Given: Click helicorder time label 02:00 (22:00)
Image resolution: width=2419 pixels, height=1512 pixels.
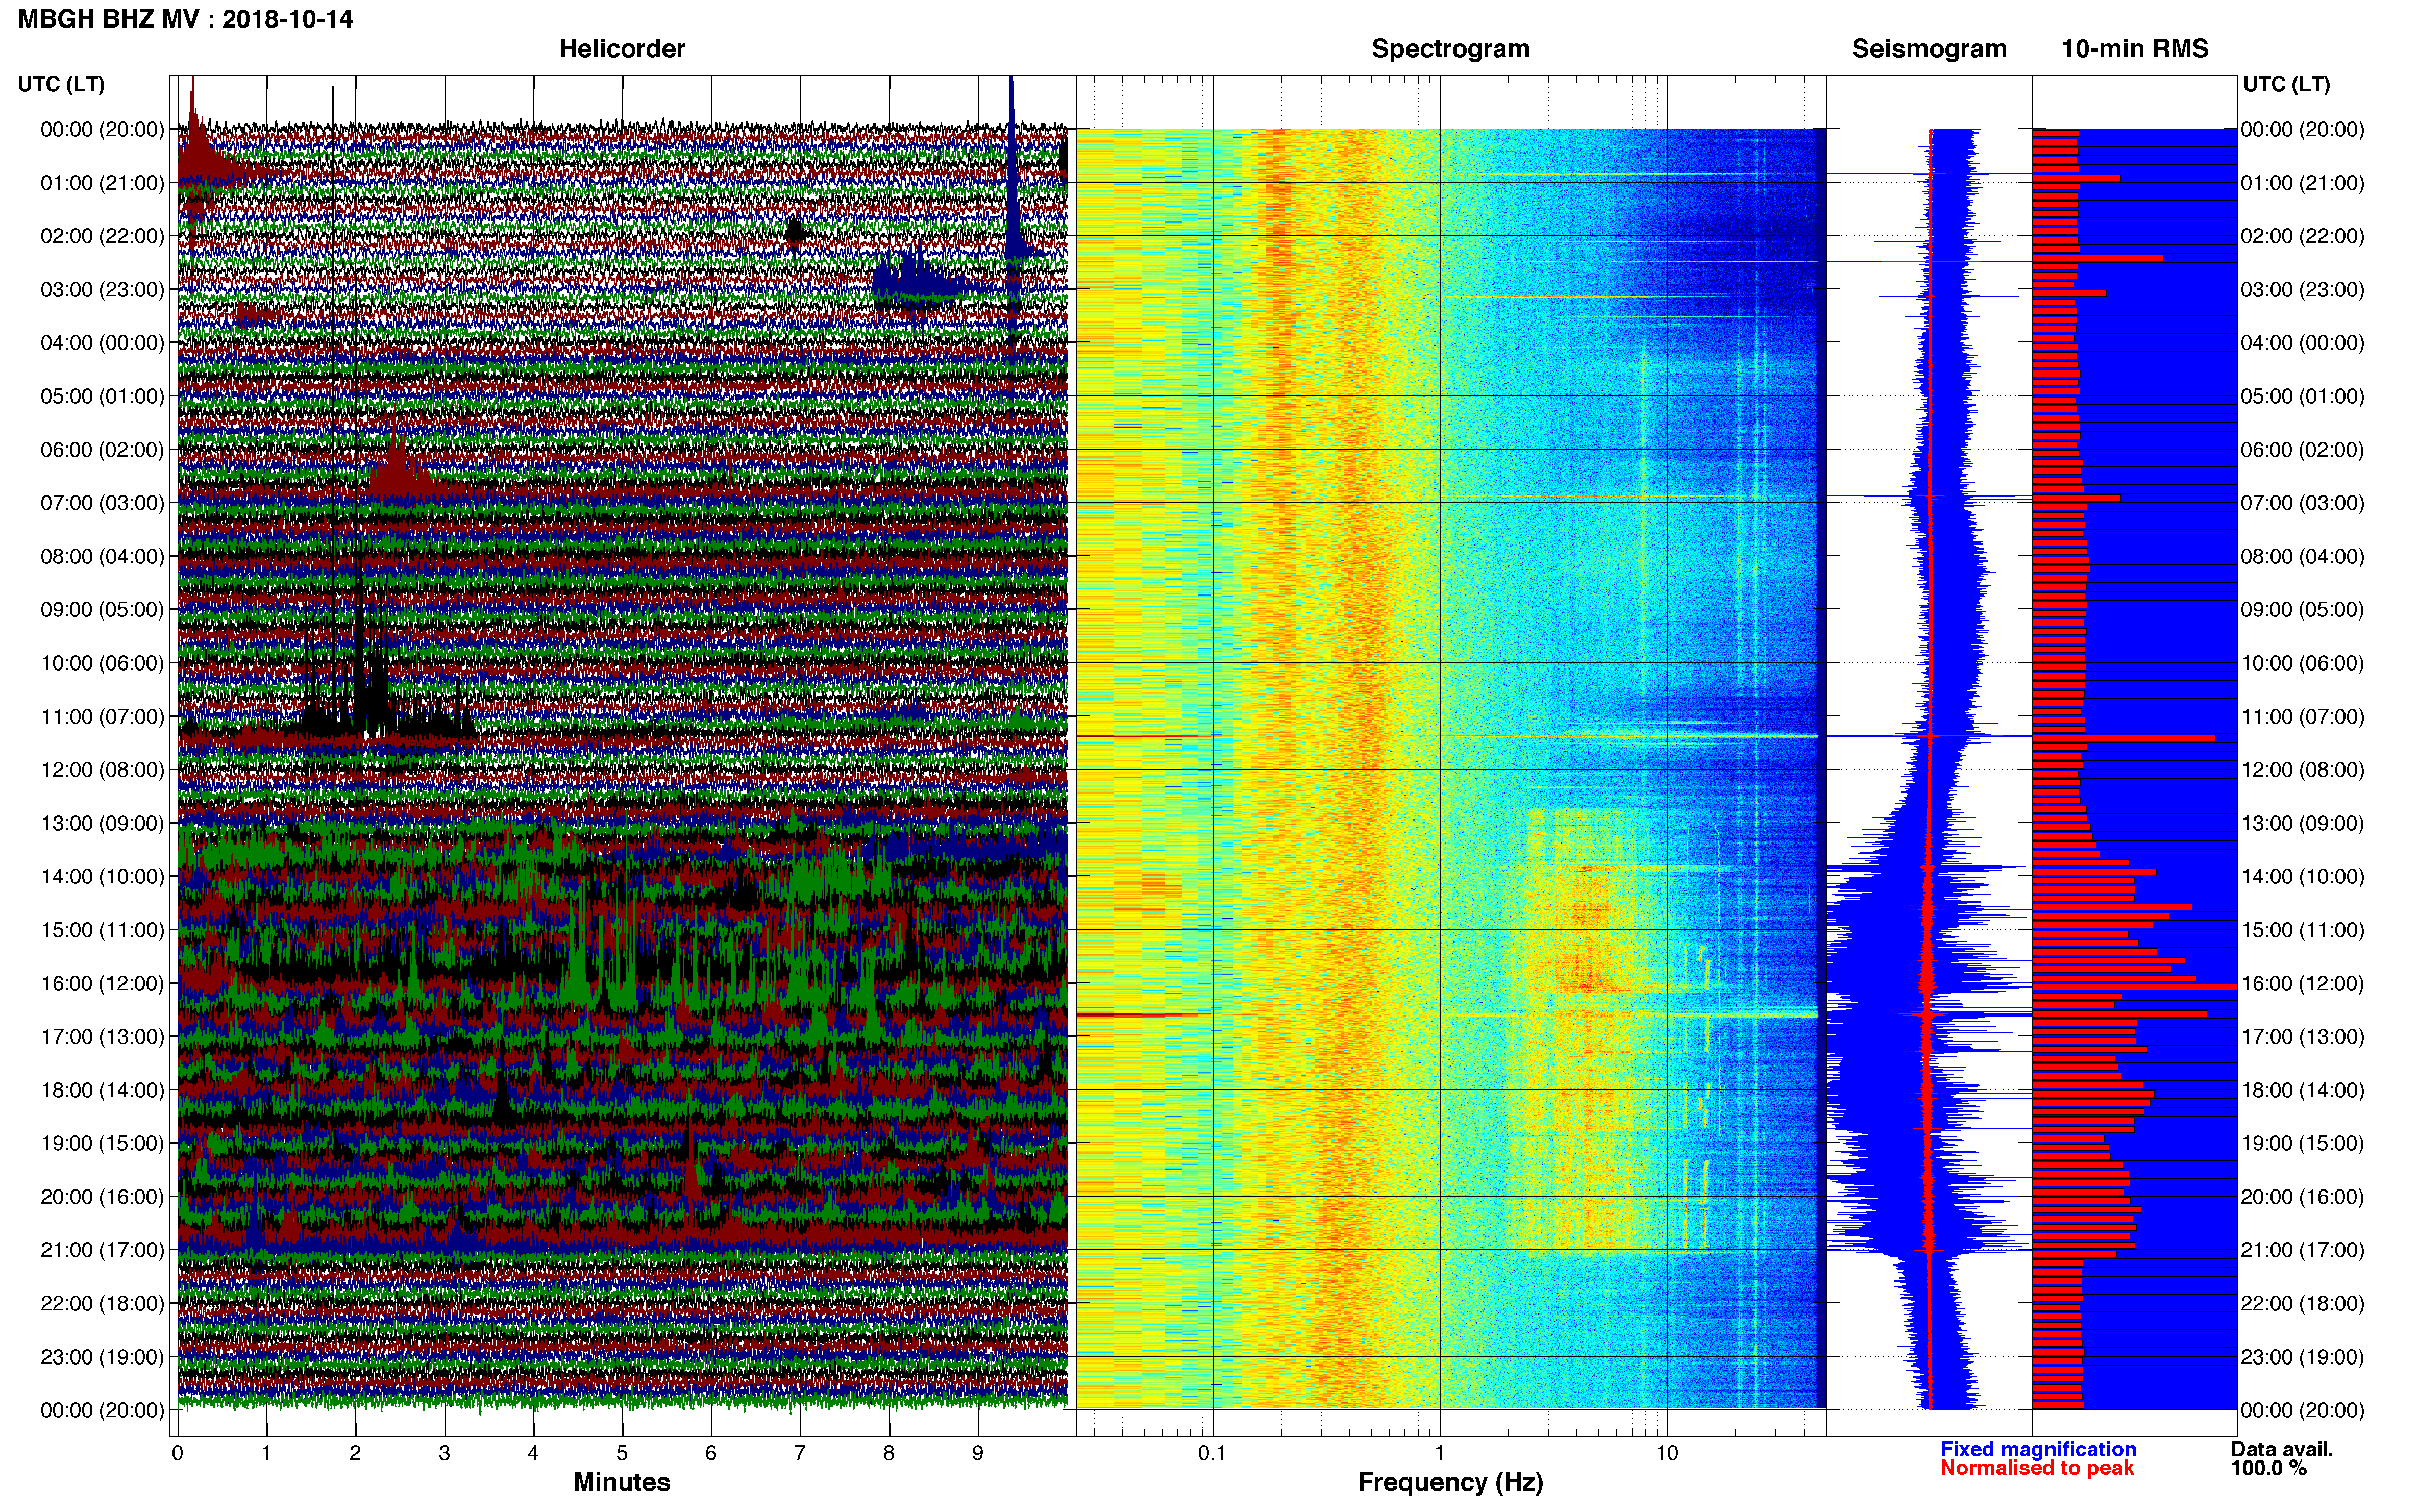Looking at the screenshot, I should pos(102,236).
